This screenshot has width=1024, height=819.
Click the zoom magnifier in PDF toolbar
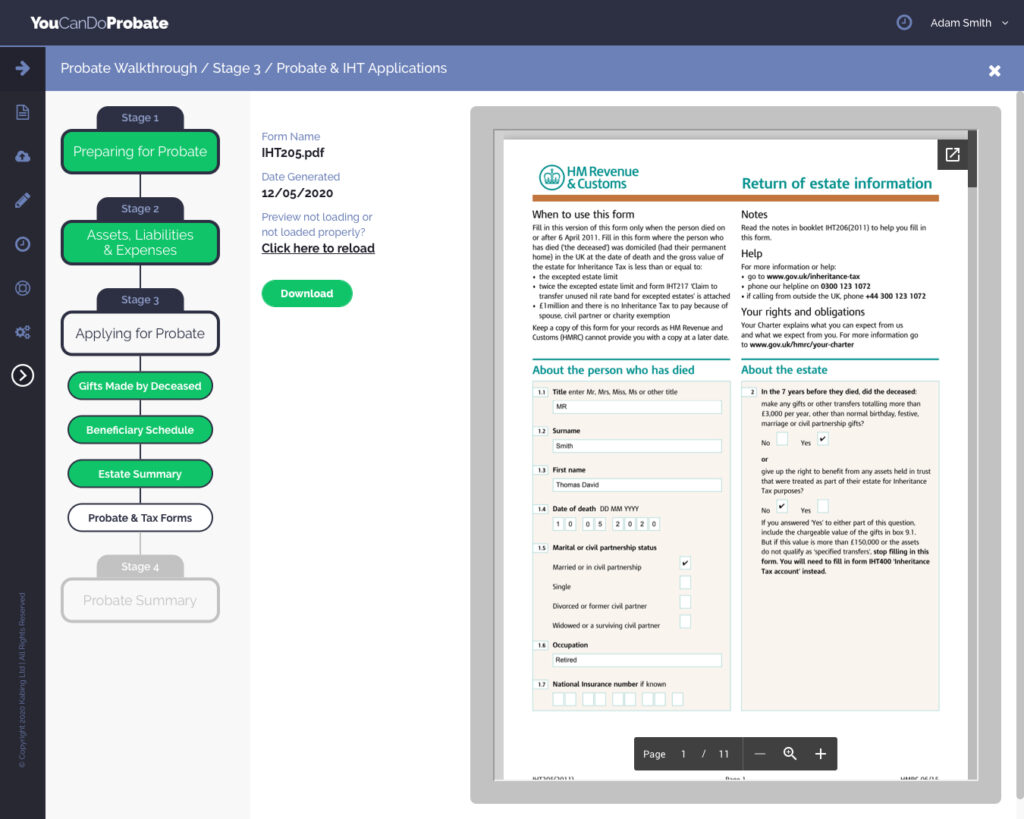pos(790,754)
